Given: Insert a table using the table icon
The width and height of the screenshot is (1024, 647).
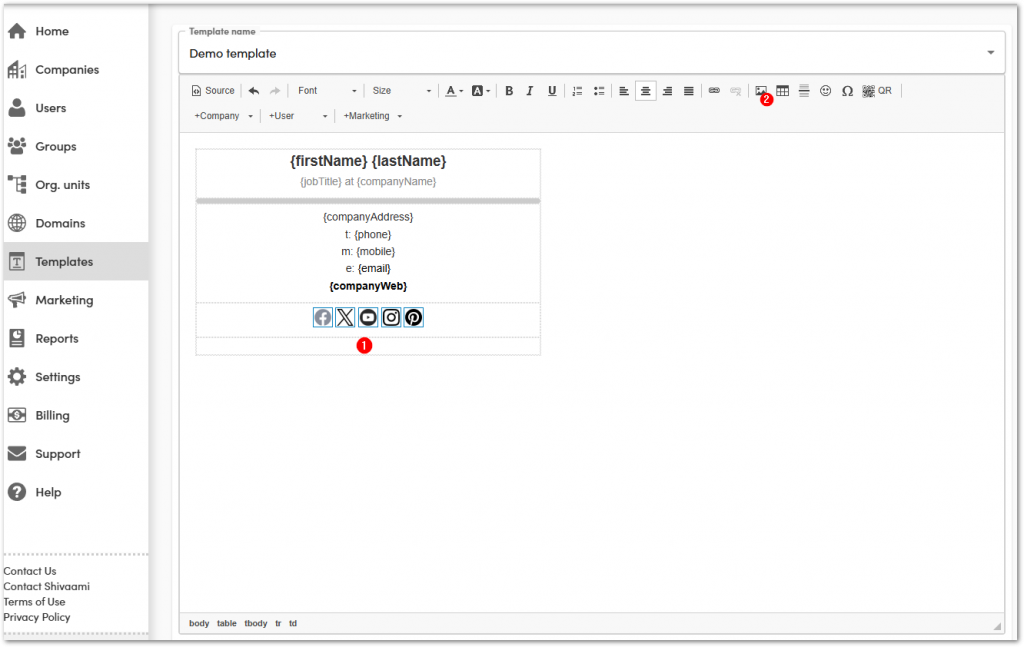Looking at the screenshot, I should pos(782,90).
